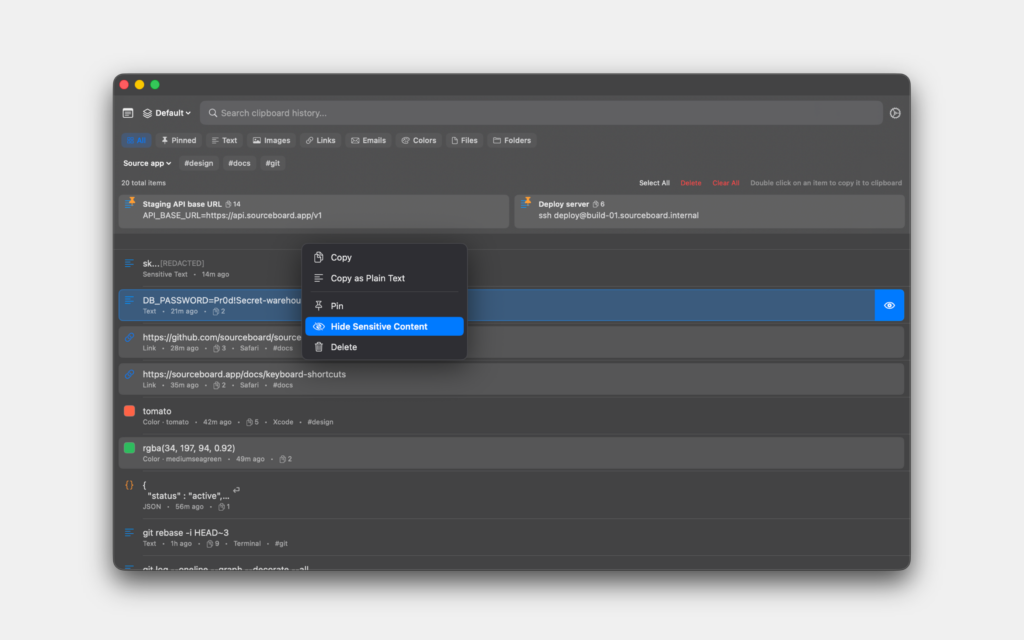Screen dimensions: 1024x640
Task: Choose Pin from context menu
Action: point(384,306)
